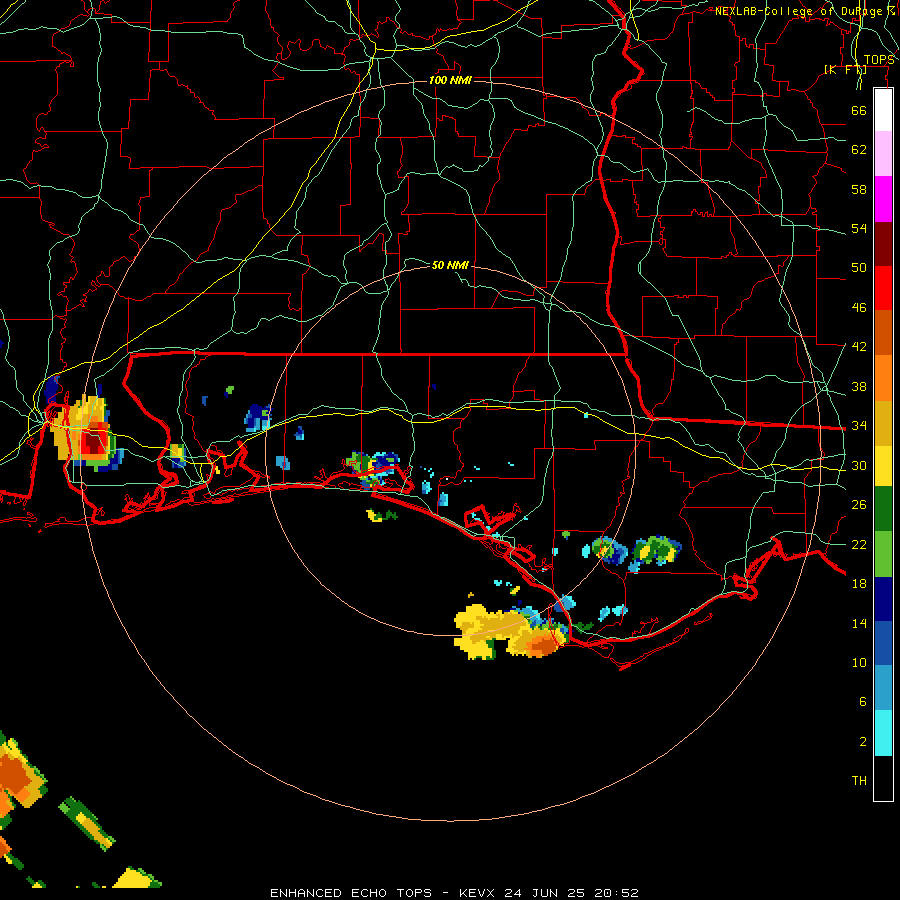The image size is (900, 900).
Task: Click the 66 value on the legend
Action: pos(859,110)
